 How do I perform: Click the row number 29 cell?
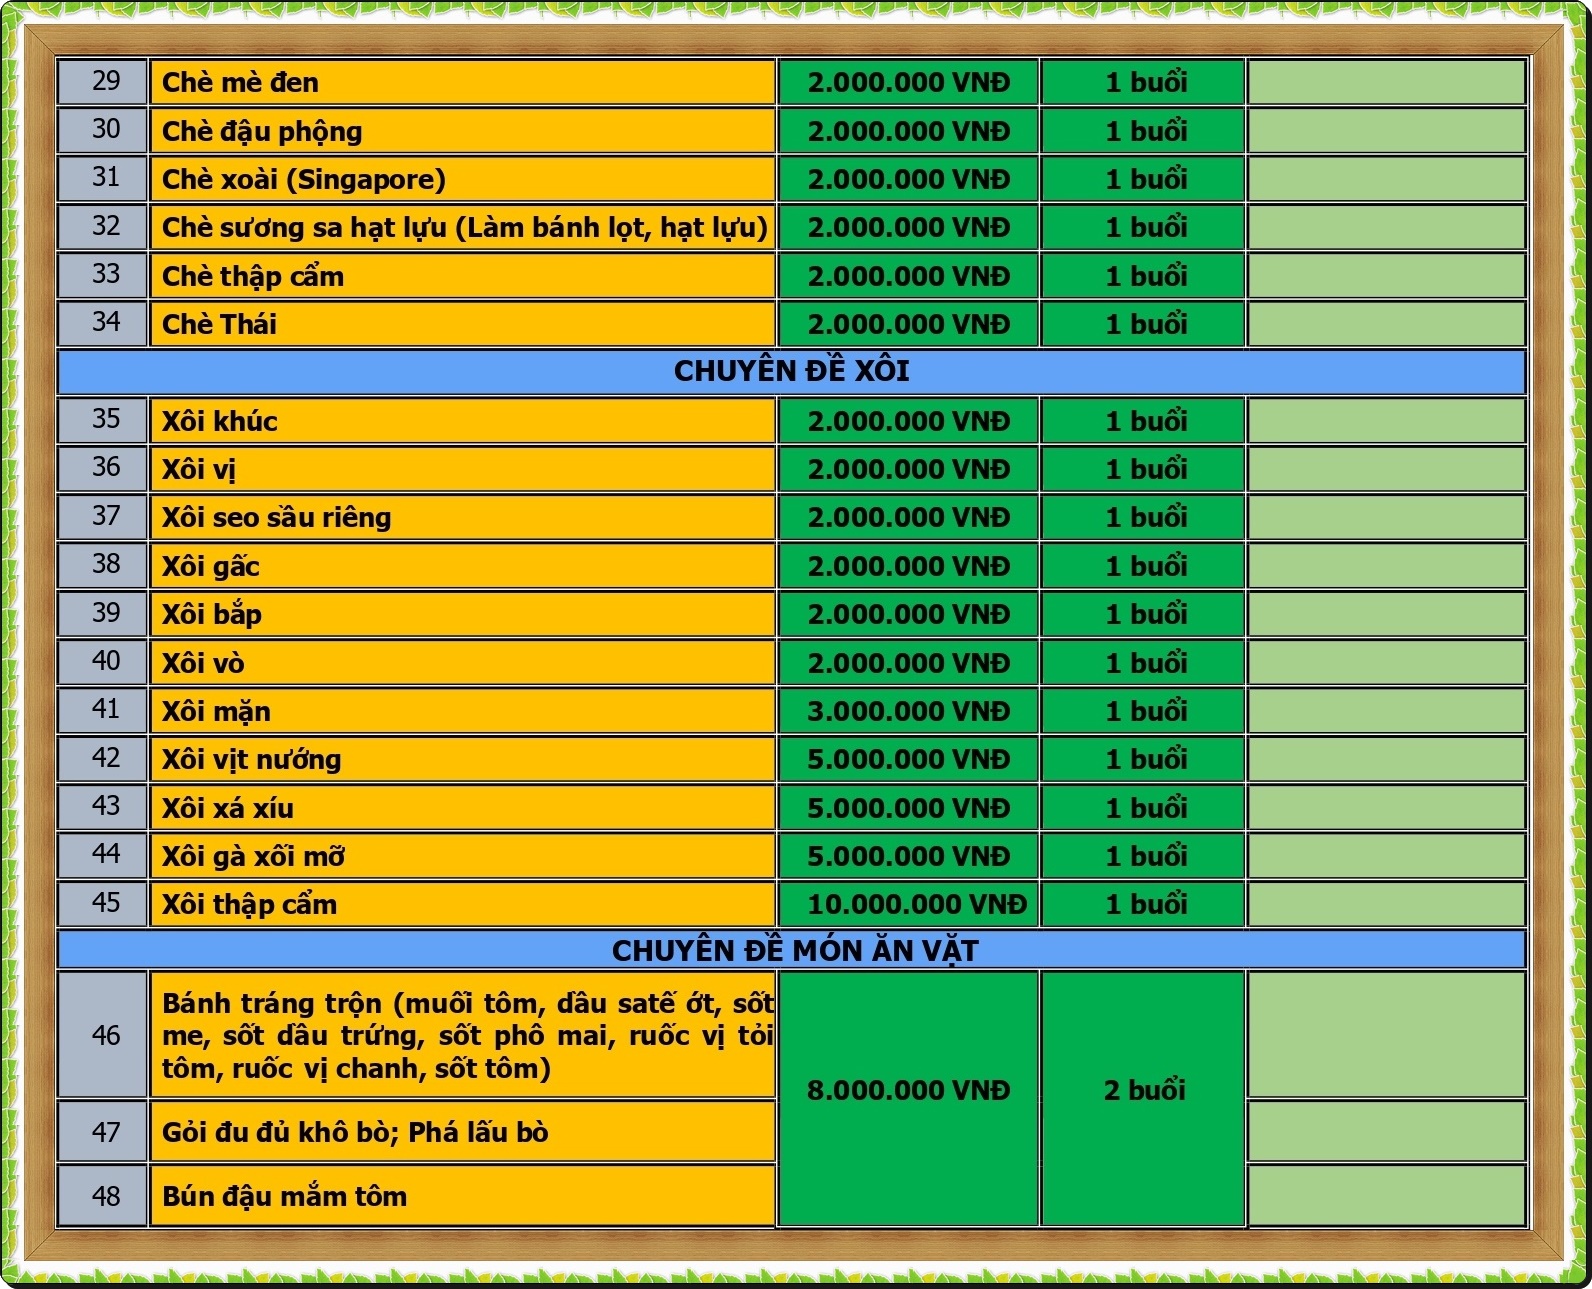(104, 82)
